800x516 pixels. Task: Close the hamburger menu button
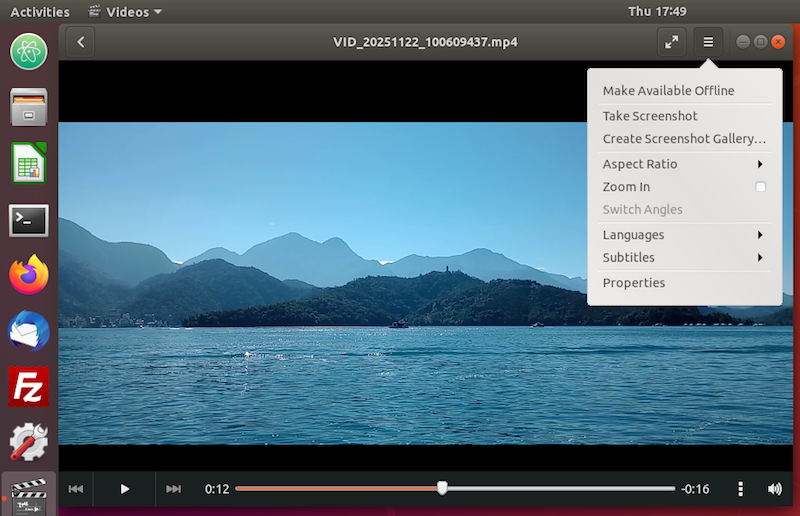coord(708,42)
